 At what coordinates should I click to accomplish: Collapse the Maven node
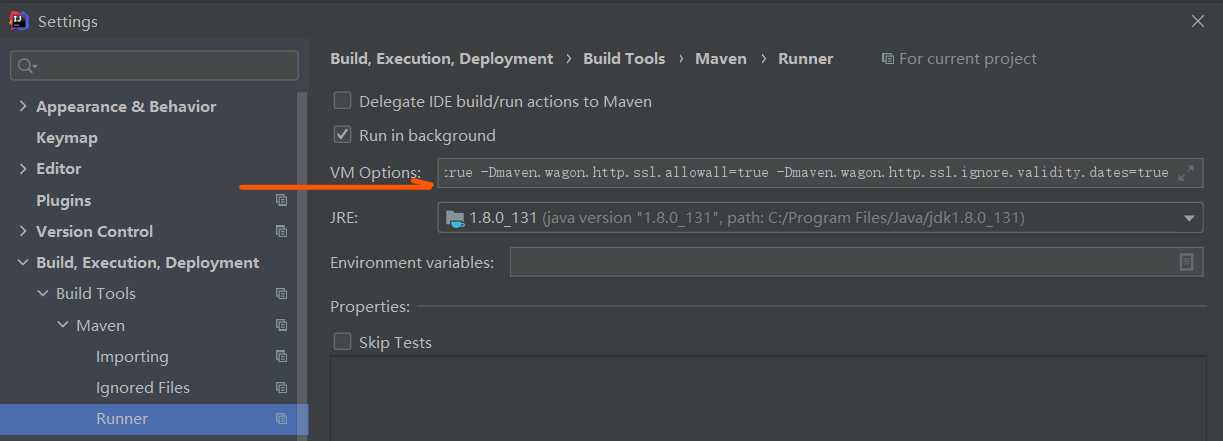(x=63, y=325)
